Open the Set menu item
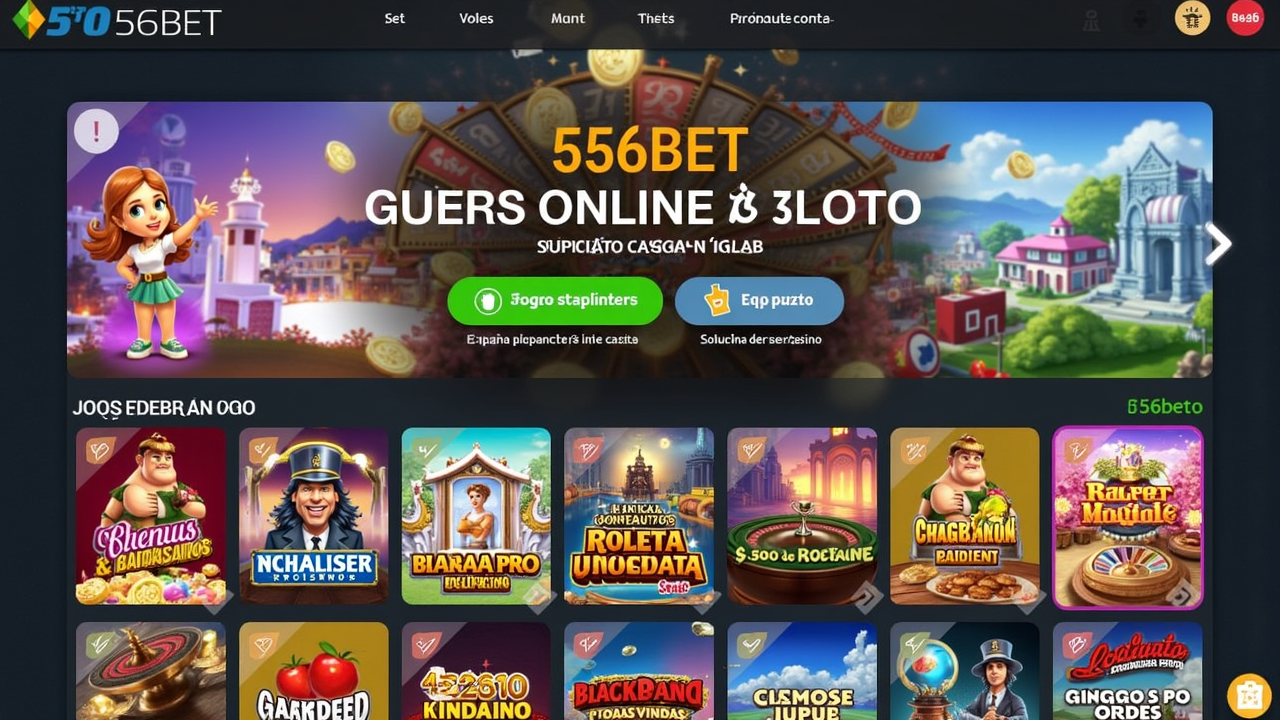Viewport: 1280px width, 720px height. (395, 18)
